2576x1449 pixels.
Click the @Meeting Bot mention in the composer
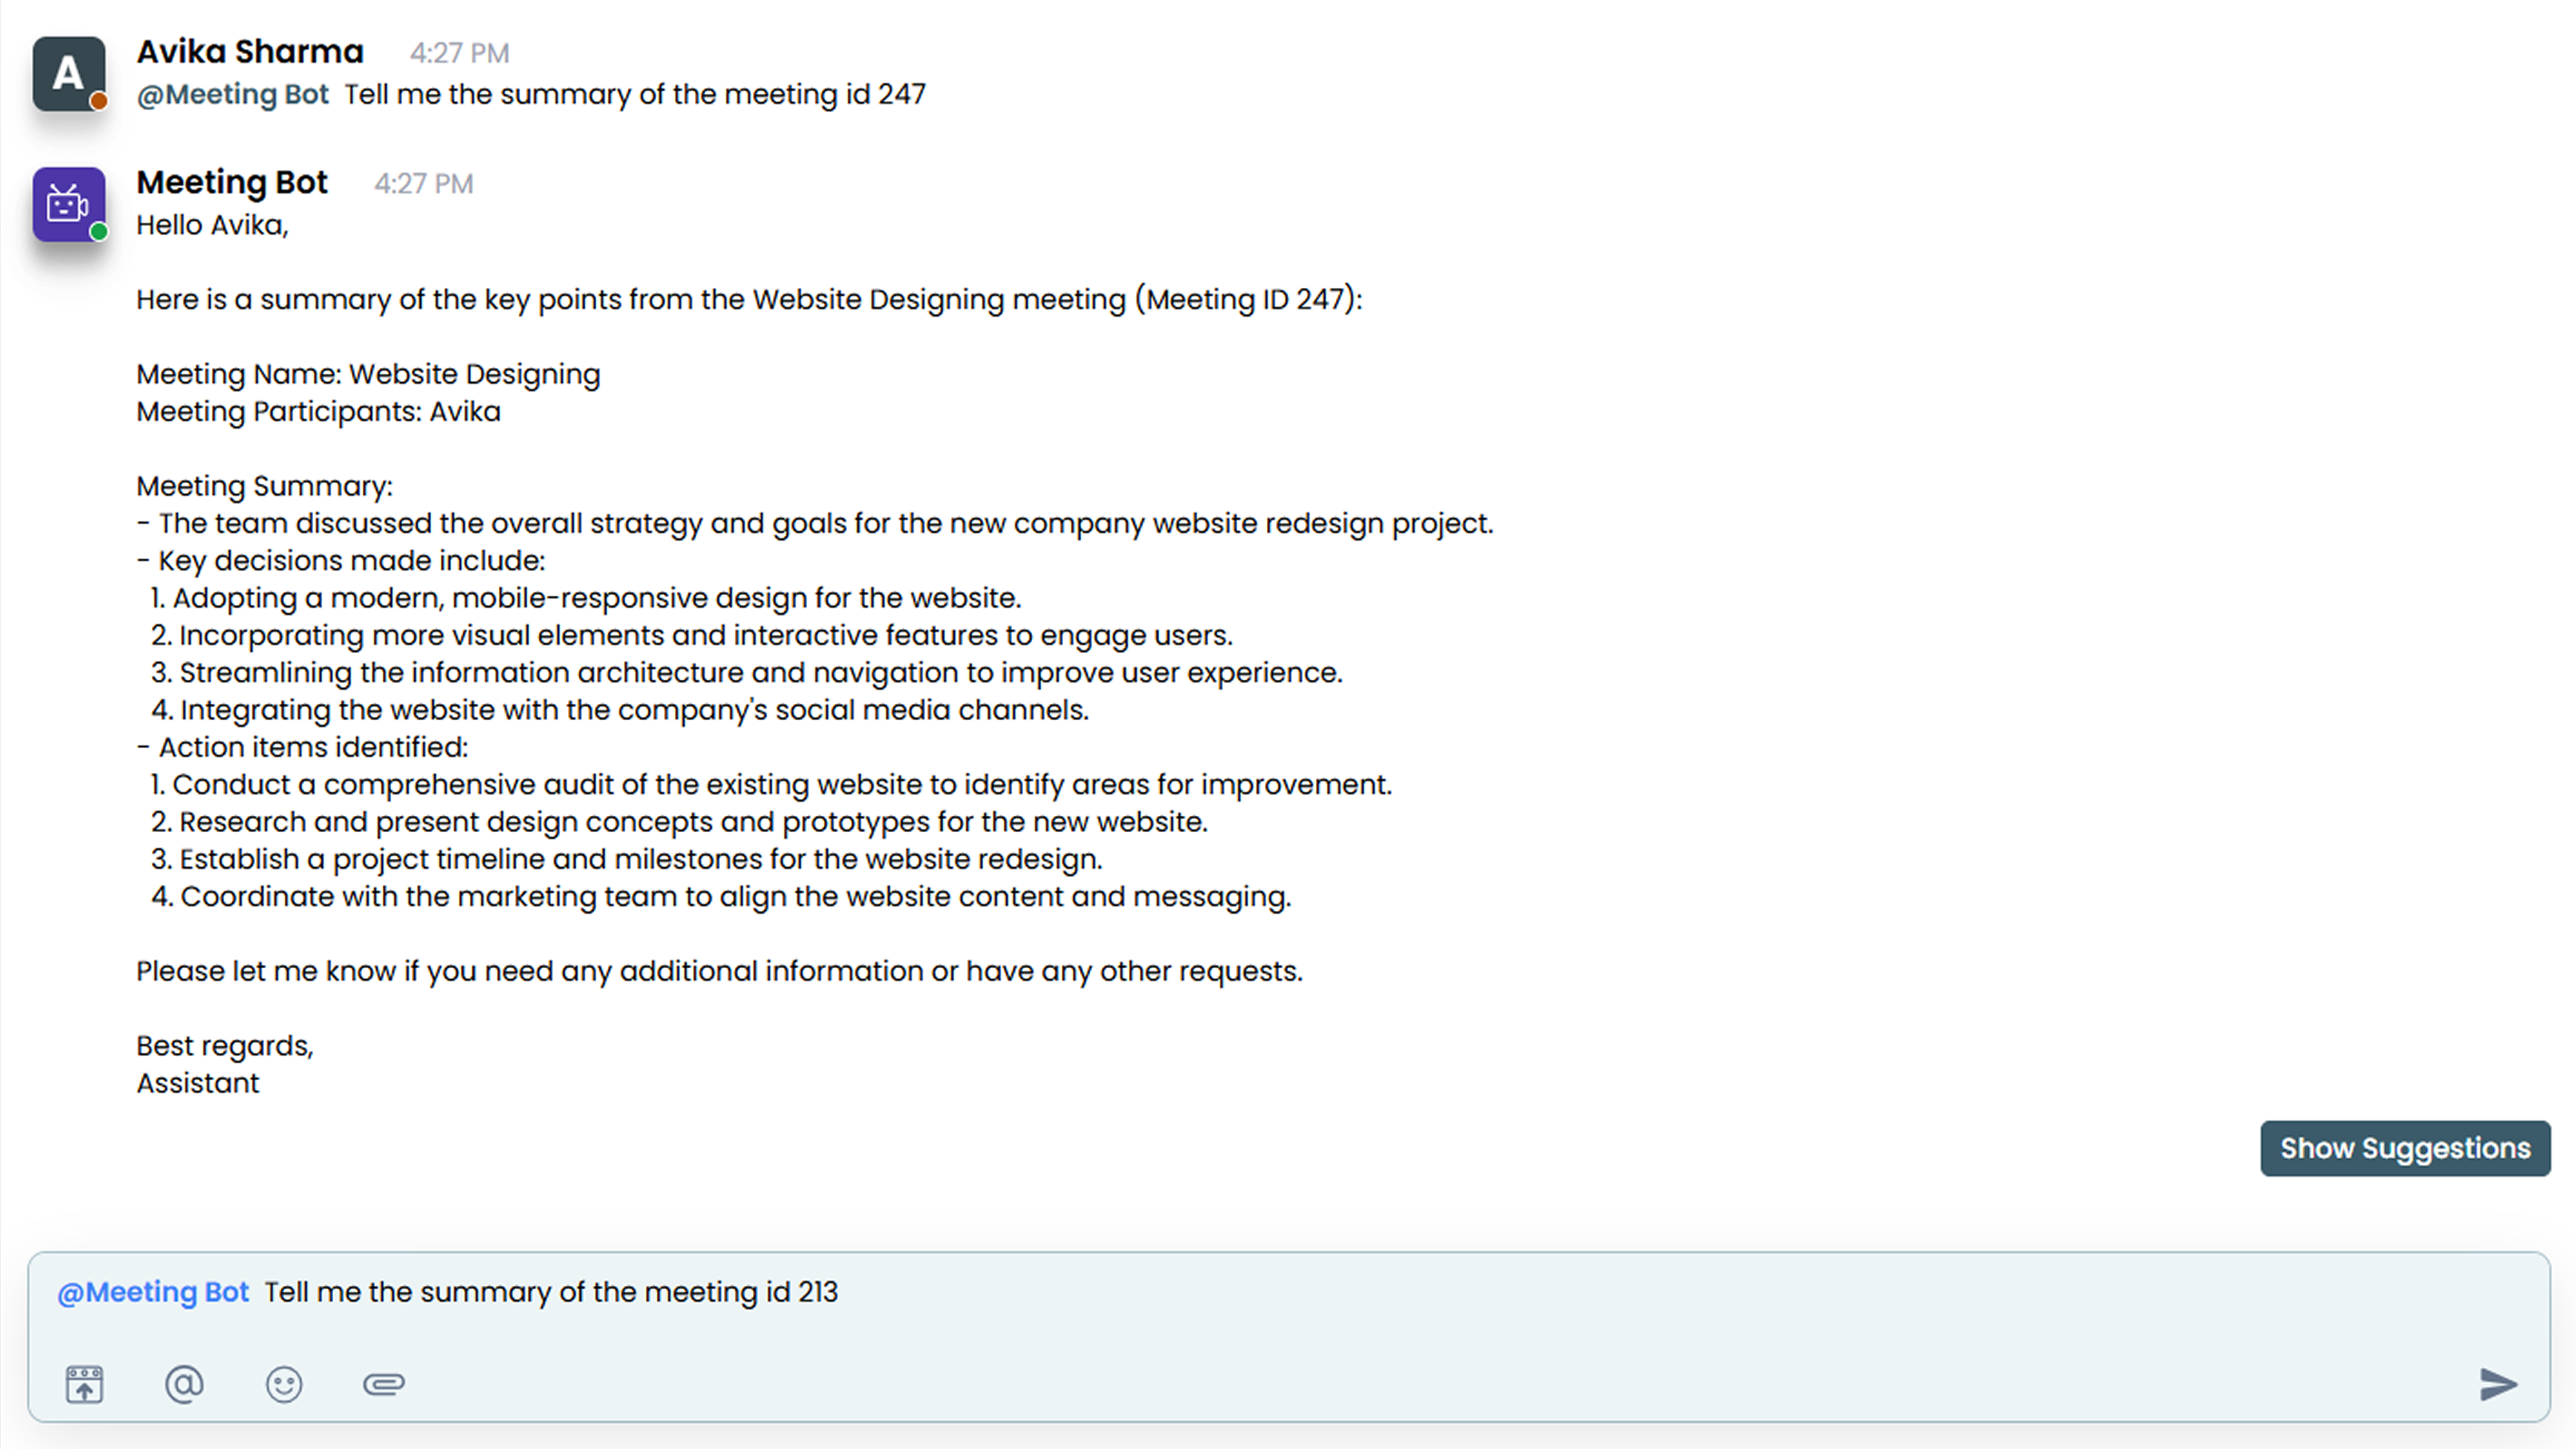click(x=153, y=1292)
